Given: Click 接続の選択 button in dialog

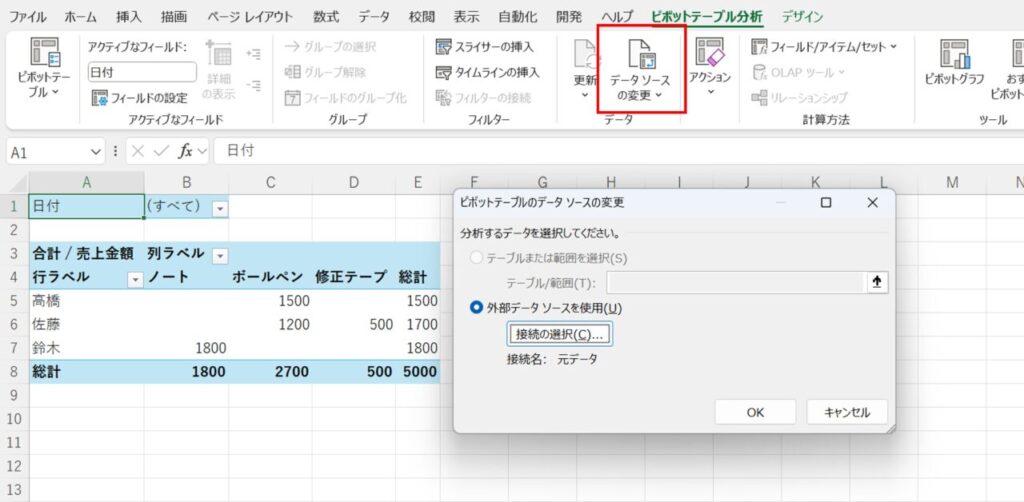Looking at the screenshot, I should [x=559, y=333].
